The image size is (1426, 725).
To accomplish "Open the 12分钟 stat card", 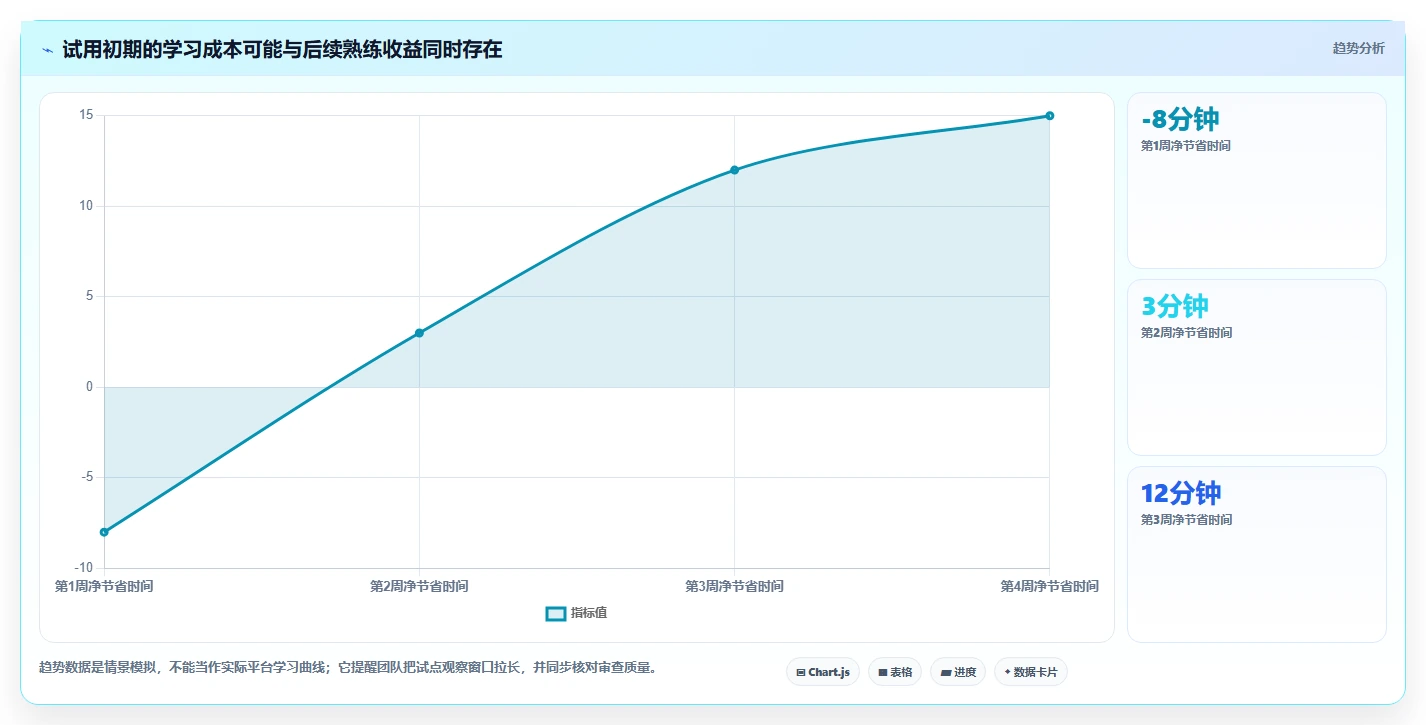I will pos(1257,554).
